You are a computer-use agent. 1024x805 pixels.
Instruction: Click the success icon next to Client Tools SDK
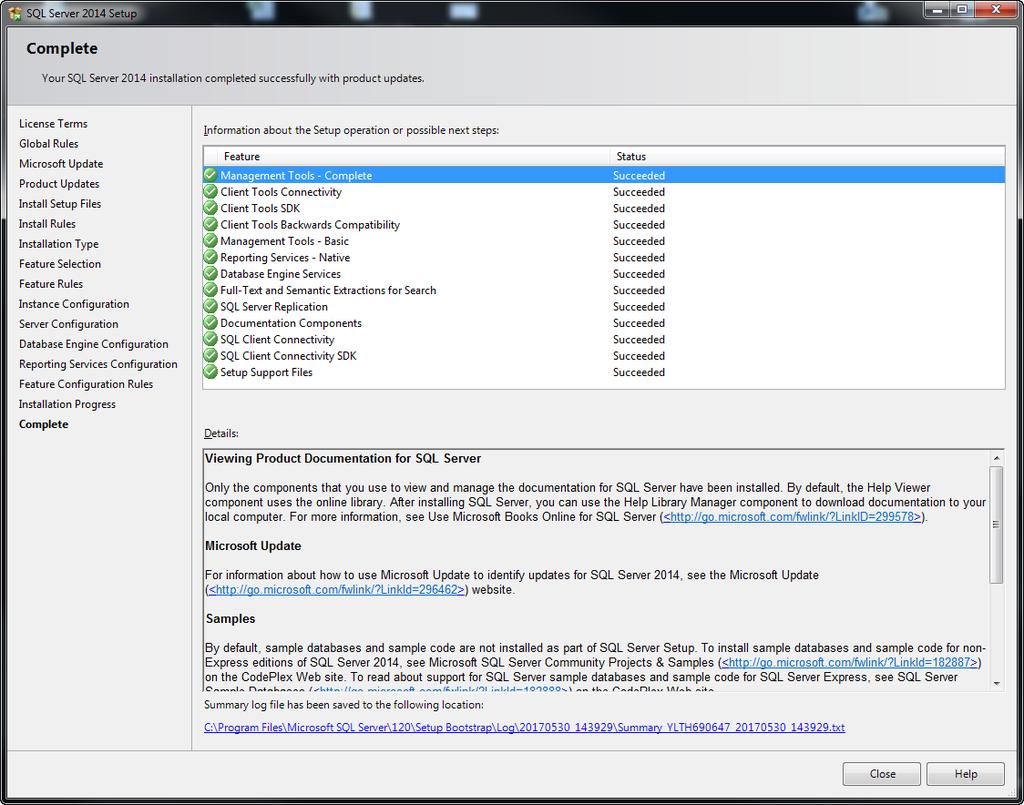pos(210,208)
